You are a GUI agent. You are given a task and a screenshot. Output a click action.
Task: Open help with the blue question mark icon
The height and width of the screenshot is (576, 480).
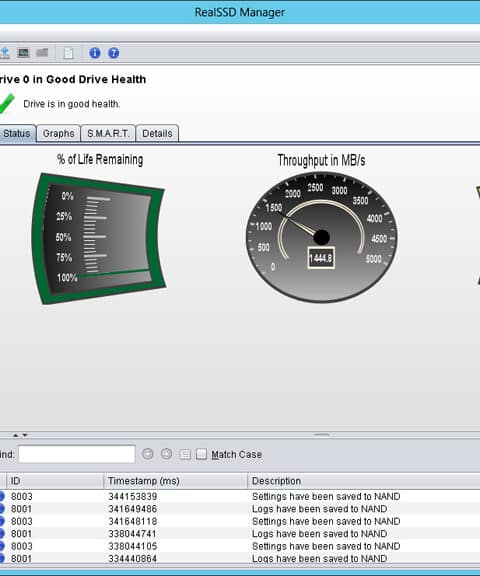click(x=113, y=53)
